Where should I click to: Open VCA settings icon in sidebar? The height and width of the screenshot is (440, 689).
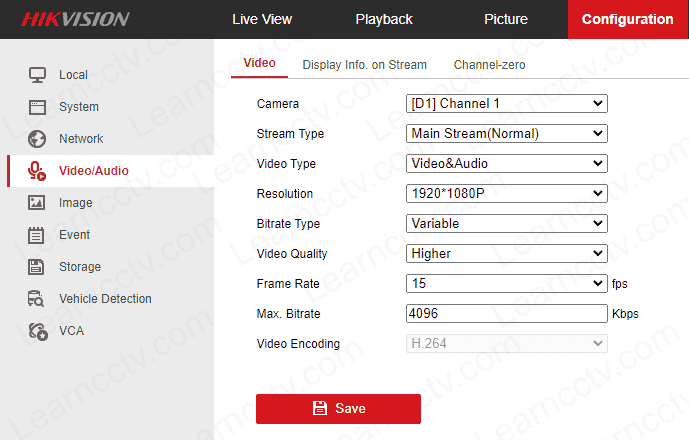[37, 331]
